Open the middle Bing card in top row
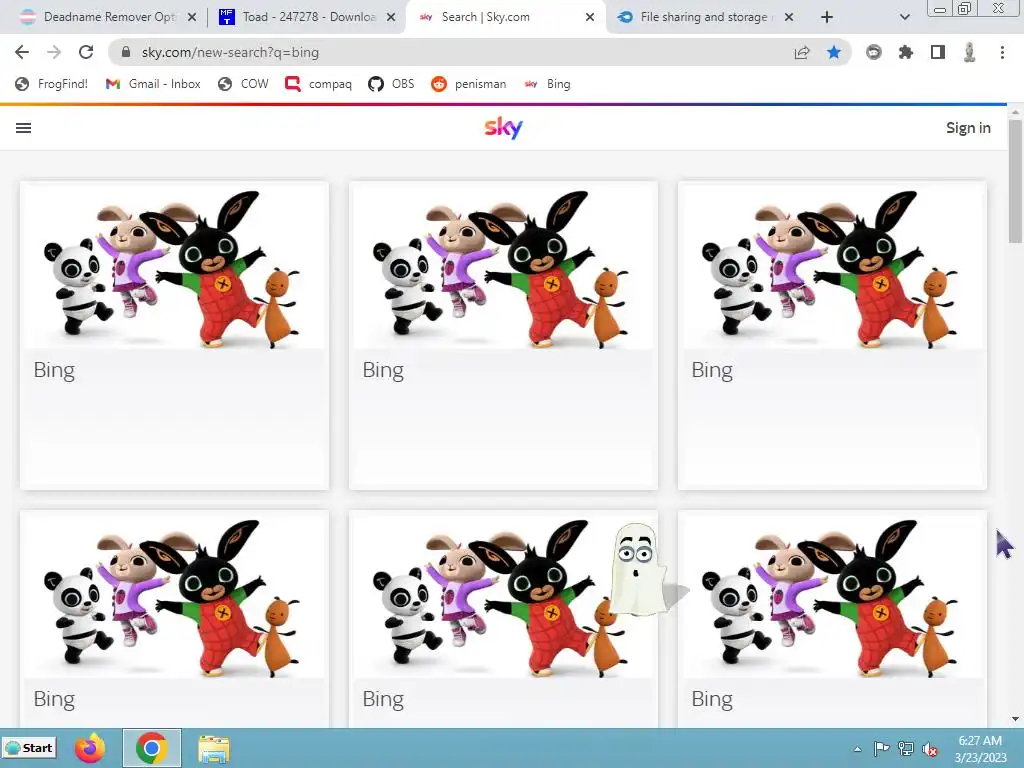 (504, 336)
